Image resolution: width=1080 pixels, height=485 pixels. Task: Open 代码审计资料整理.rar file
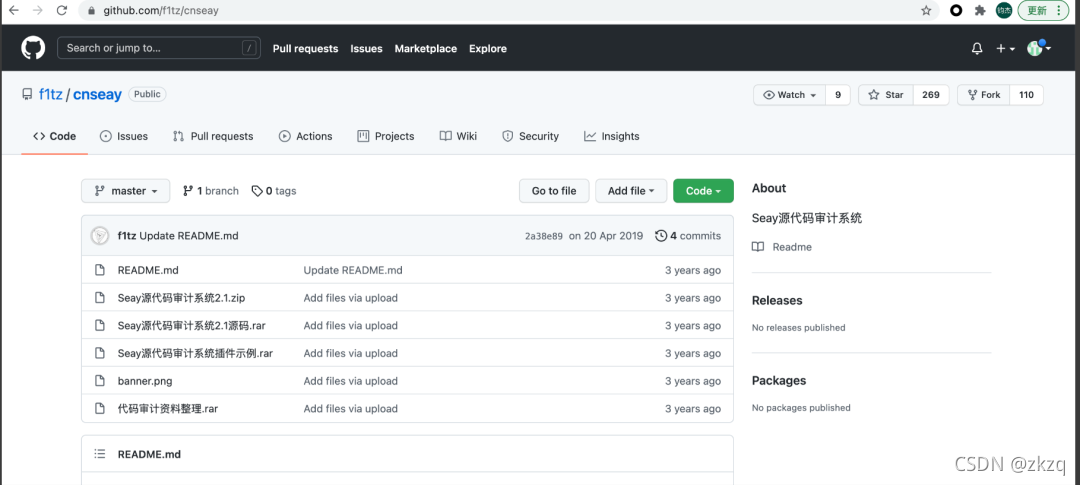coord(168,409)
